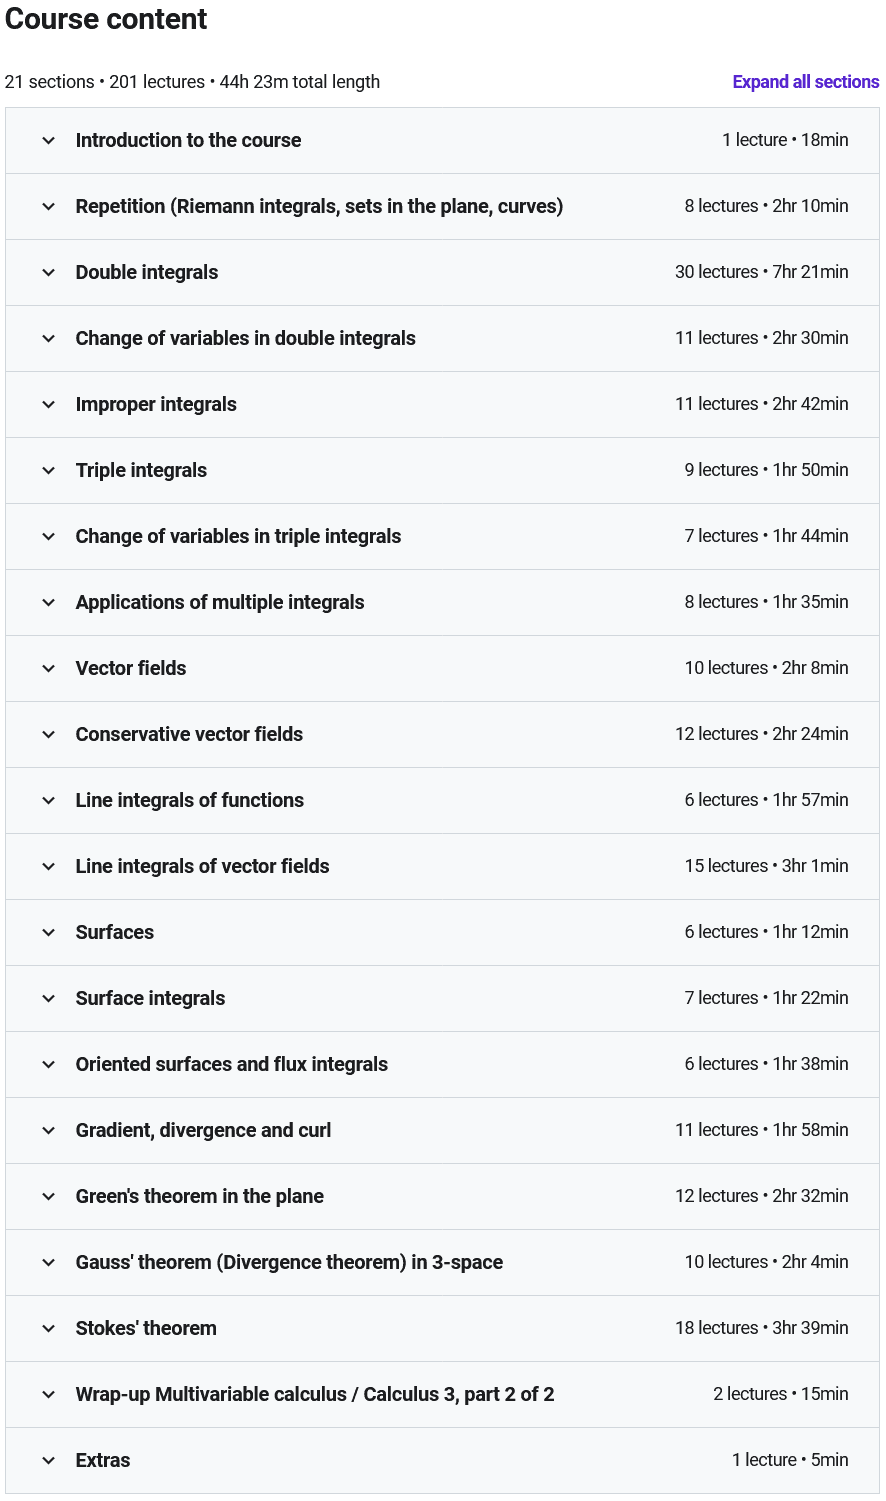This screenshot has width=886, height=1501.
Task: Click chevron beside Extras section
Action: 49,1461
